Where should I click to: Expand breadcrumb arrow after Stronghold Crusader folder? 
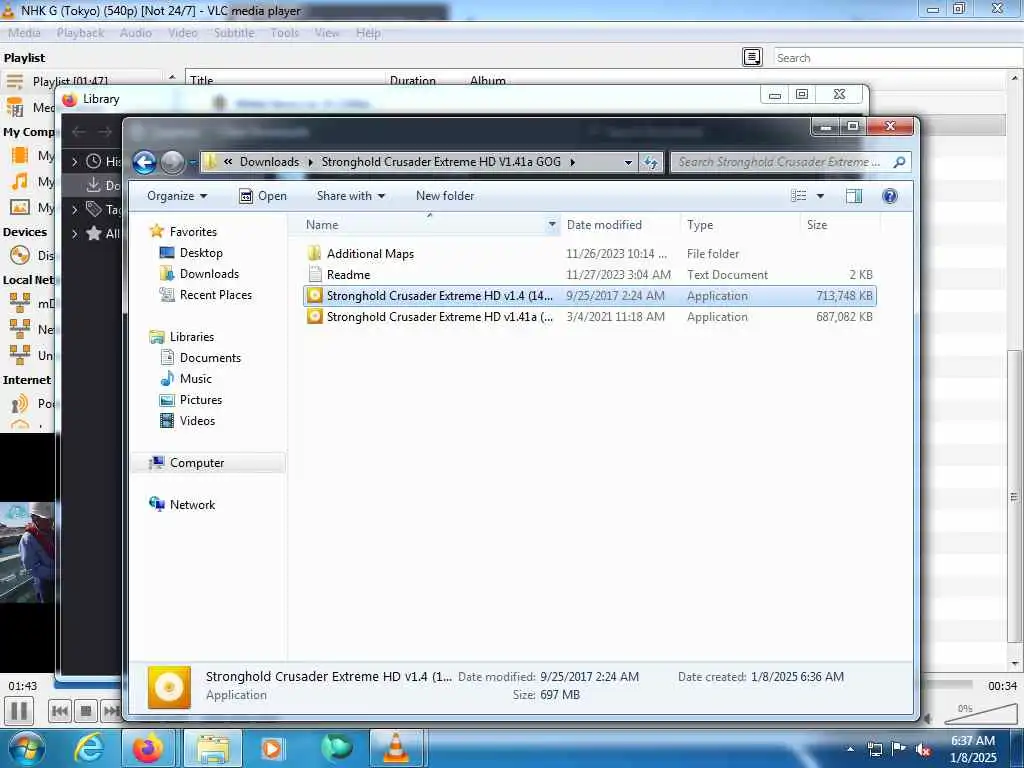pos(573,162)
